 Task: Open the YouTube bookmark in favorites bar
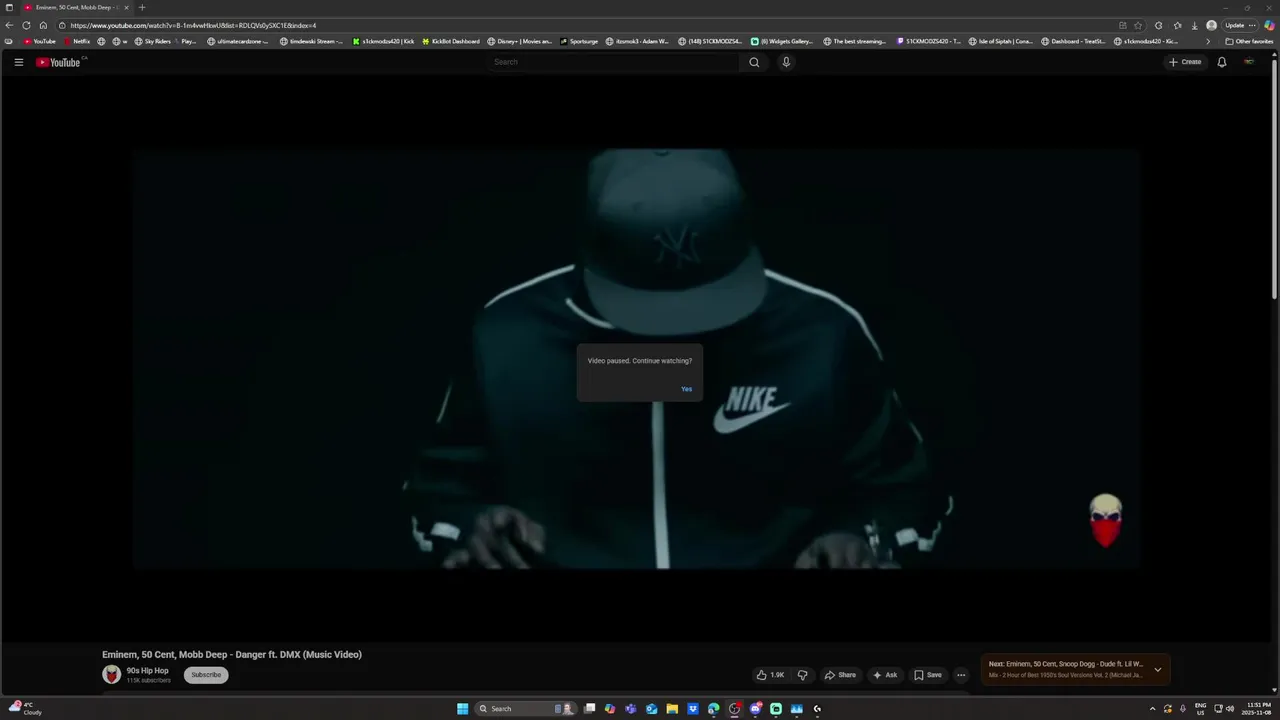point(39,41)
